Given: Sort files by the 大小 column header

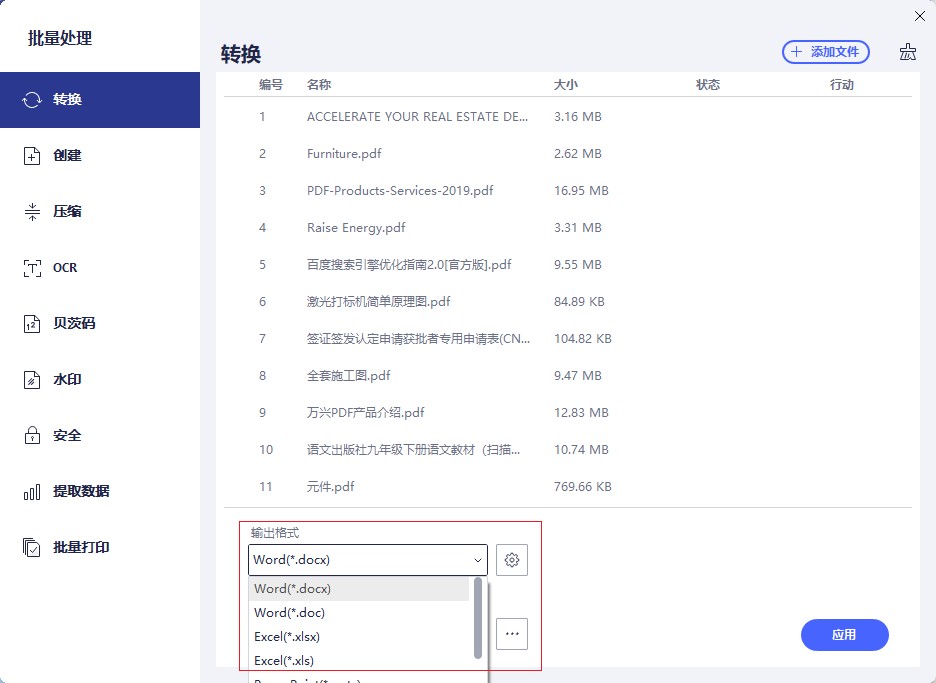Looking at the screenshot, I should [x=567, y=84].
